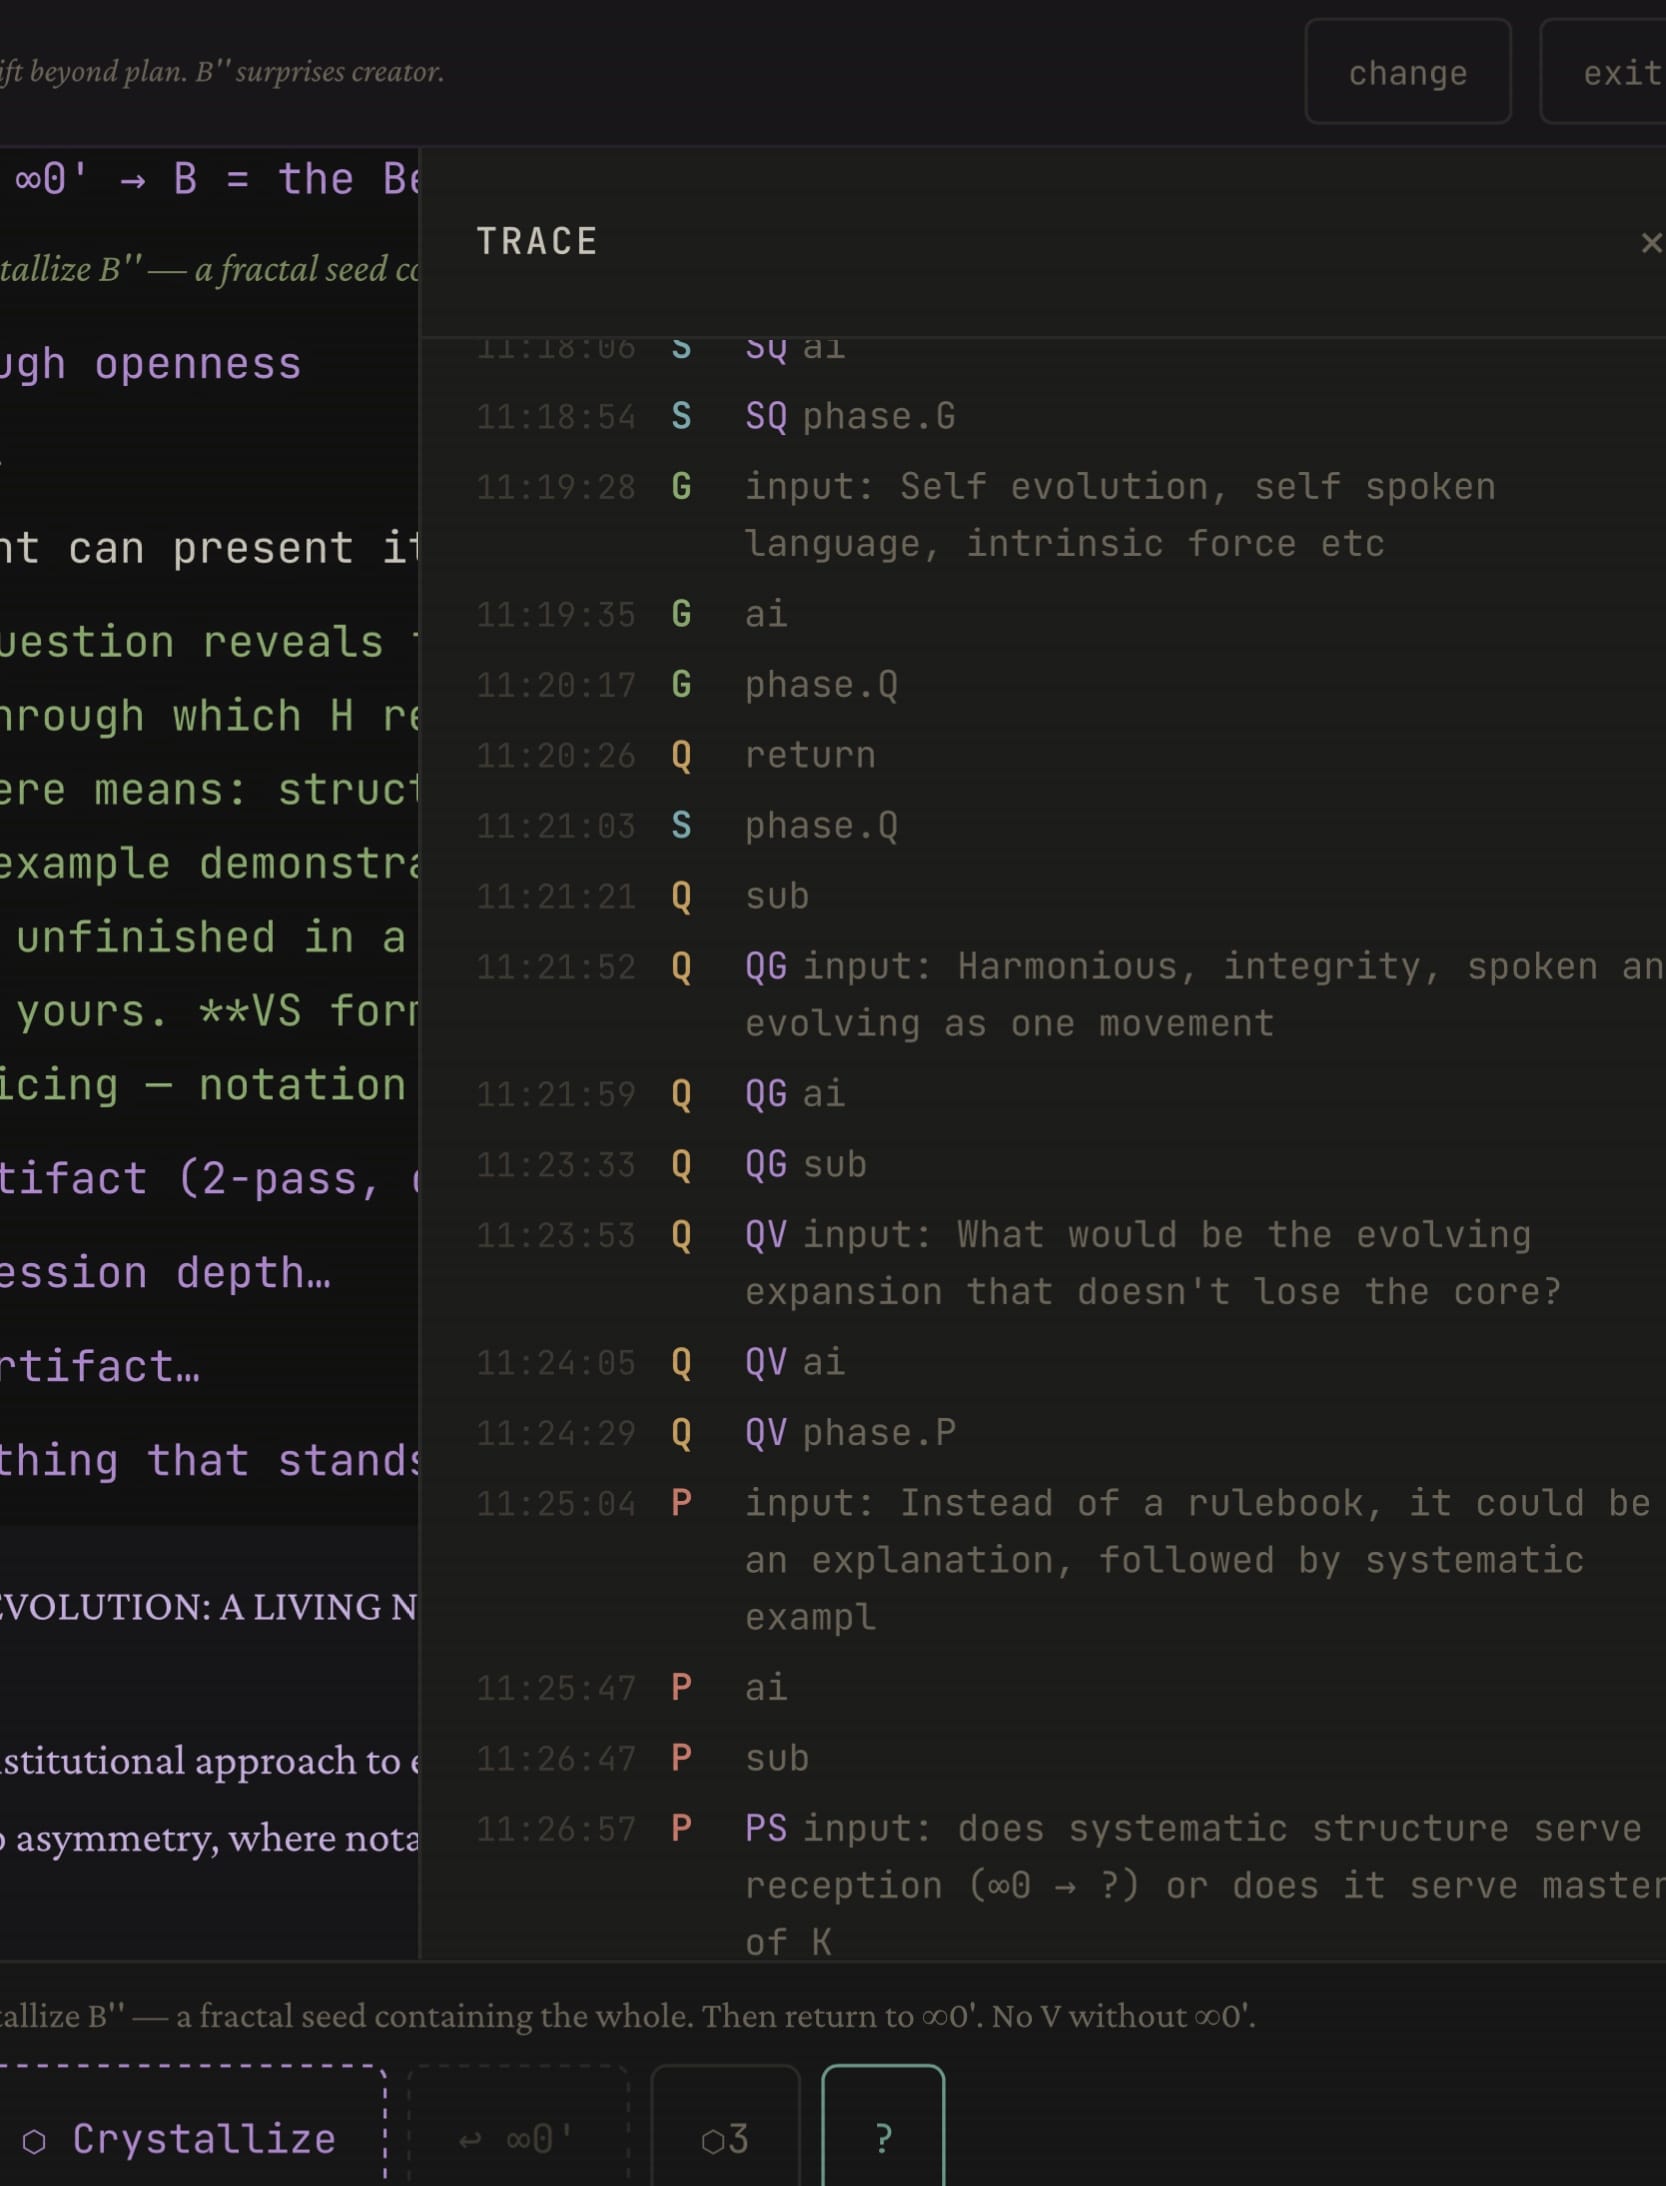The image size is (1666, 2186).
Task: Click the teal S phase badge at 11:21:03
Action: click(x=683, y=826)
